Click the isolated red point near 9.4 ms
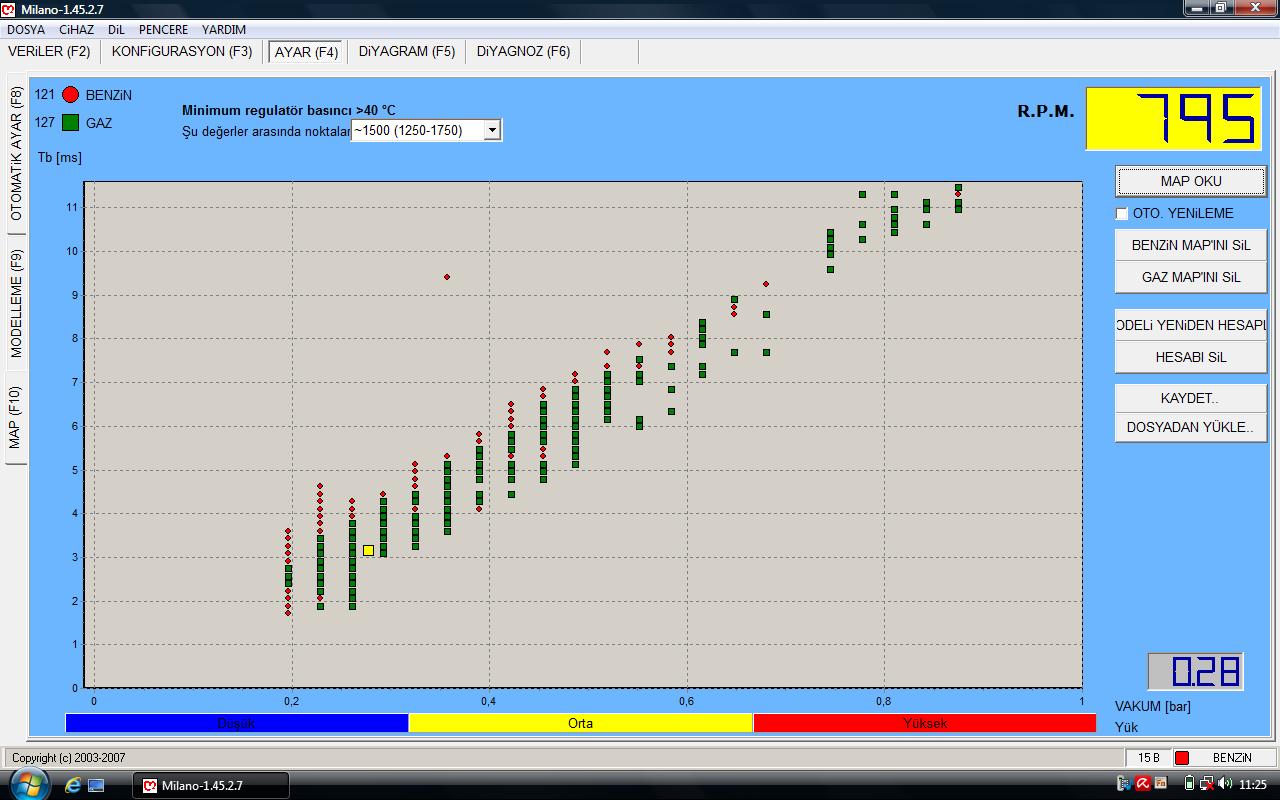The image size is (1280, 800). pyautogui.click(x=447, y=277)
